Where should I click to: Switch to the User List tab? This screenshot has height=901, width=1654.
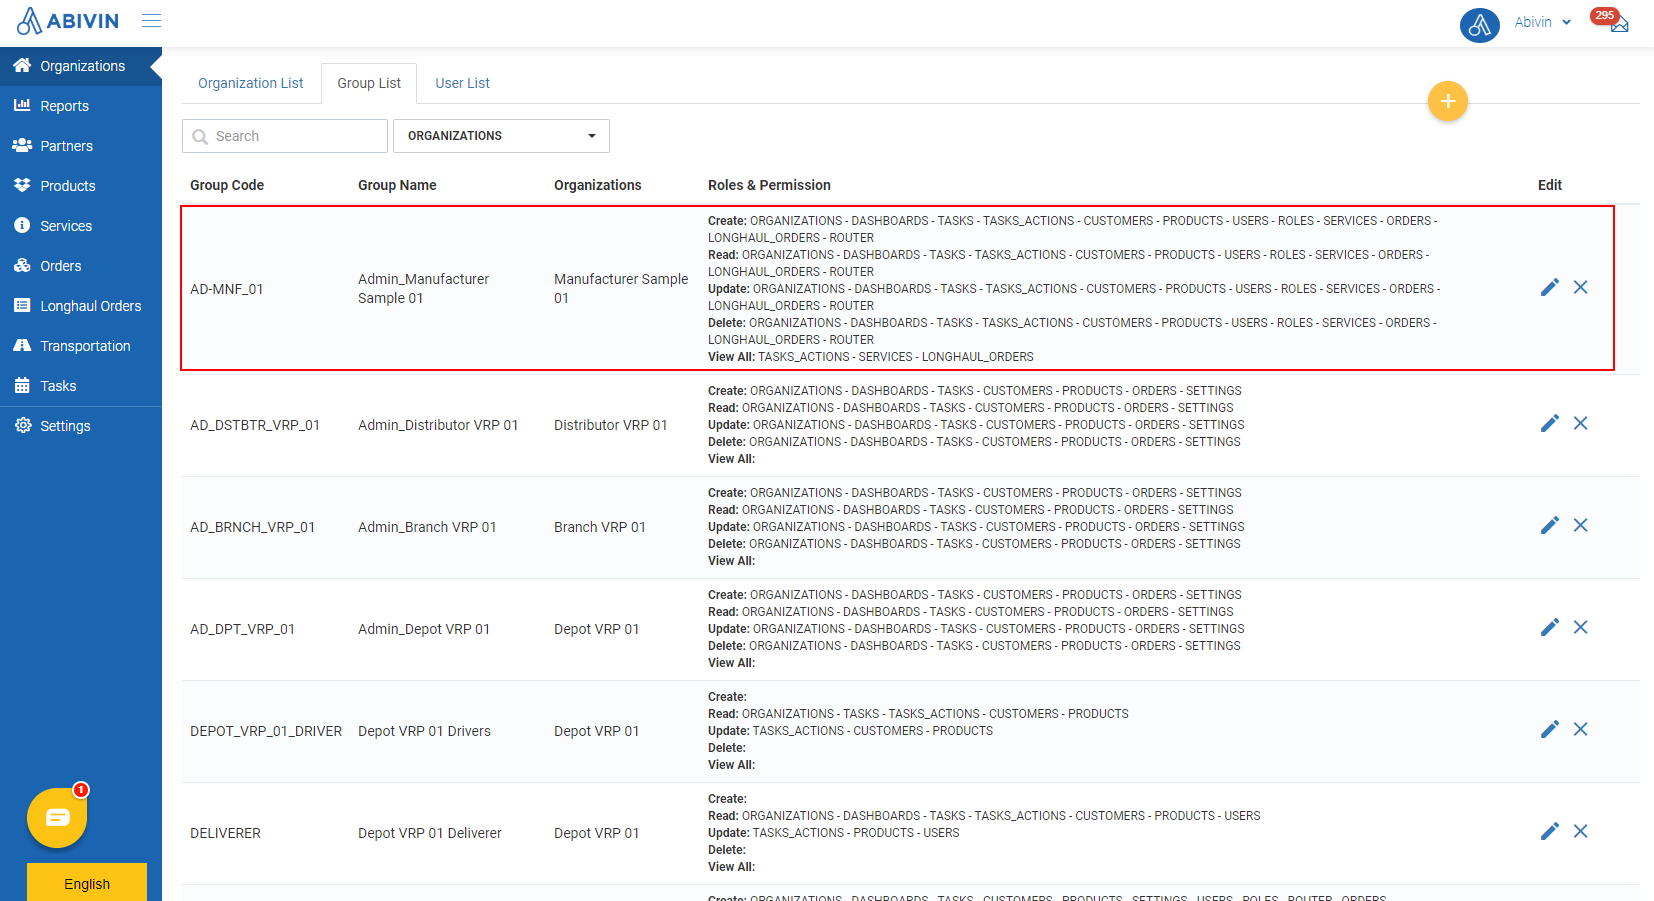[462, 83]
